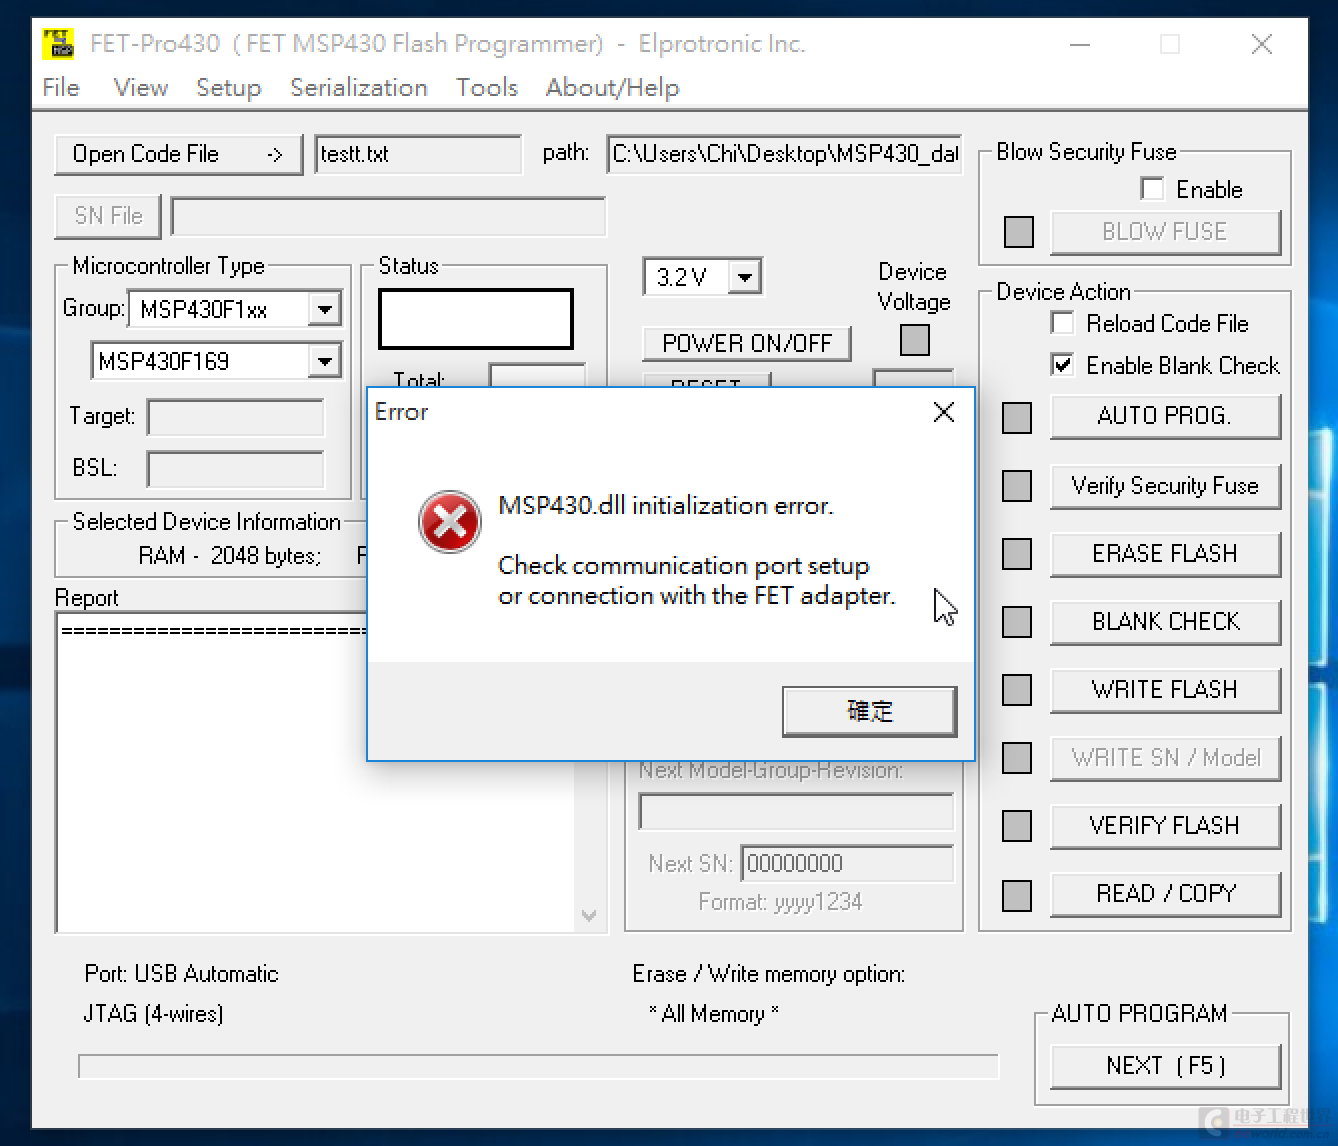Click the ERASE FLASH button
This screenshot has width=1338, height=1146.
[1165, 554]
